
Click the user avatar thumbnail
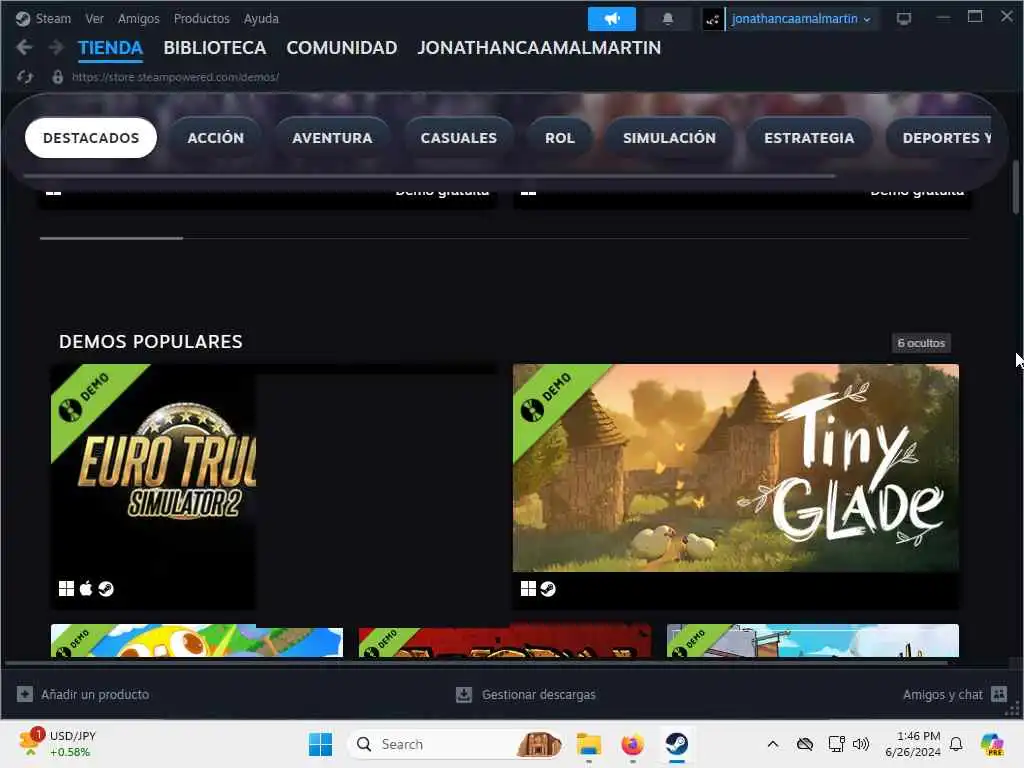click(x=712, y=19)
